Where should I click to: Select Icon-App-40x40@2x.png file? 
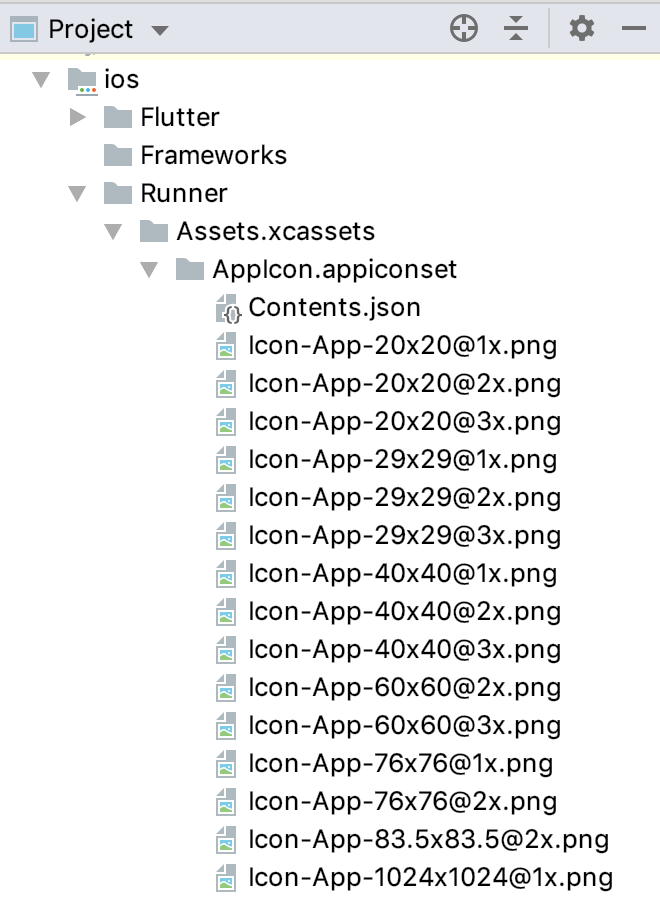(388, 612)
